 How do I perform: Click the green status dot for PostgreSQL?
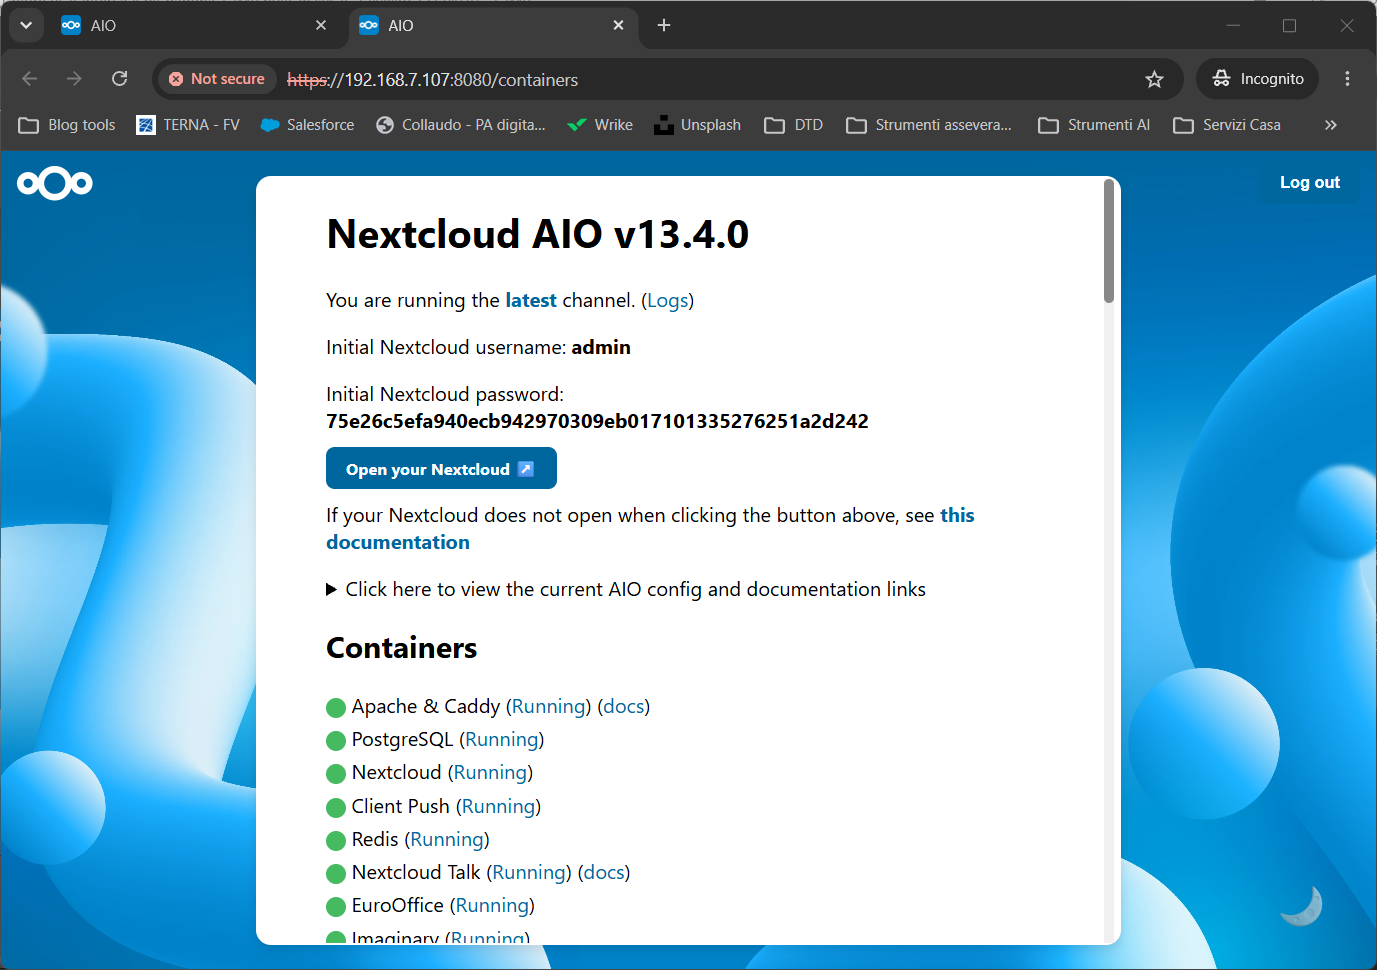[x=336, y=741]
